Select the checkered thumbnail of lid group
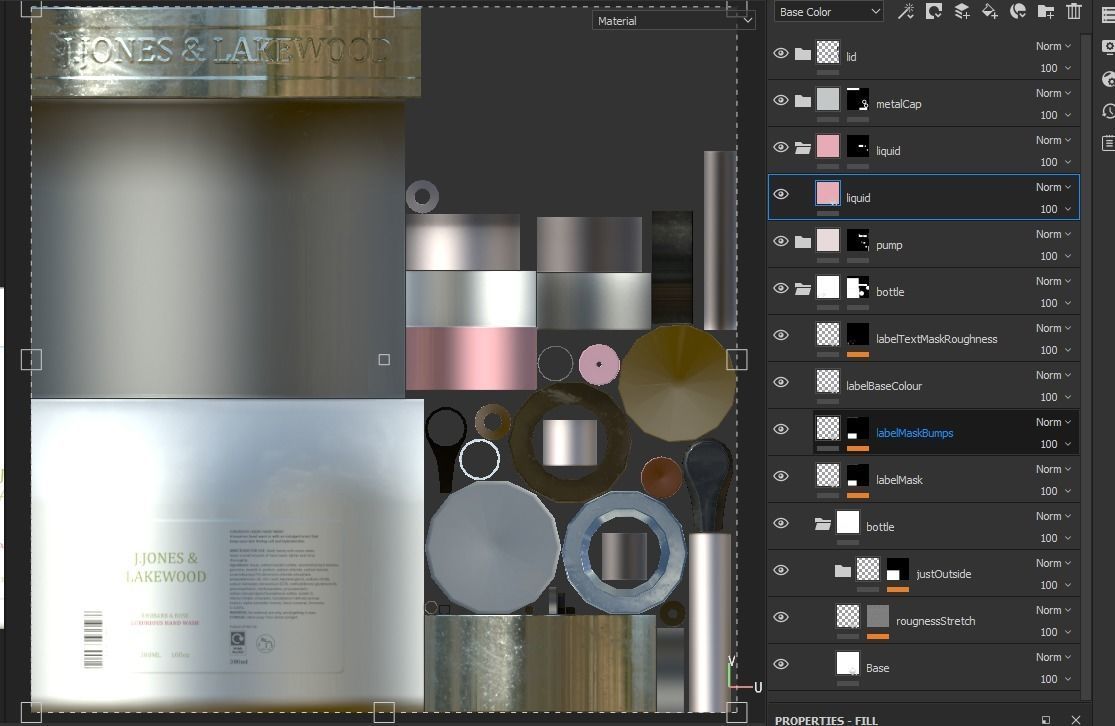Image resolution: width=1115 pixels, height=726 pixels. click(828, 52)
